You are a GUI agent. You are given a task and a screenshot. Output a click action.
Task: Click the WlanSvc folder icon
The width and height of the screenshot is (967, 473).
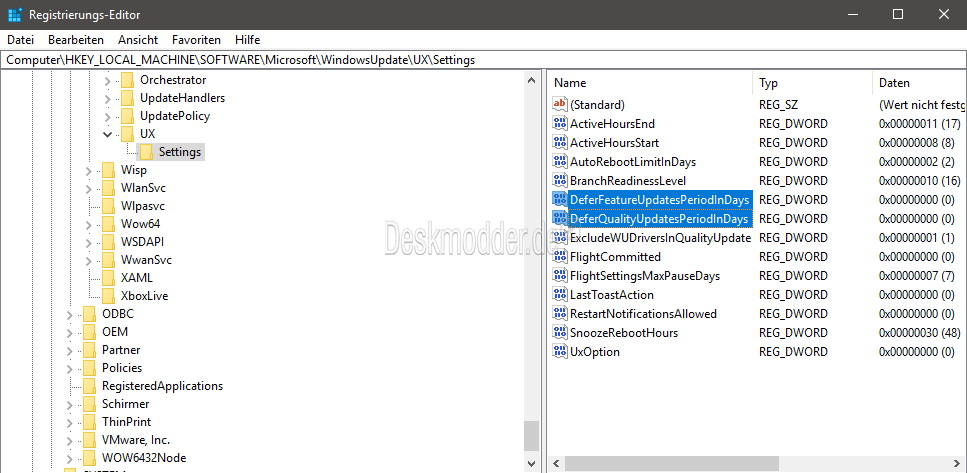click(x=109, y=188)
